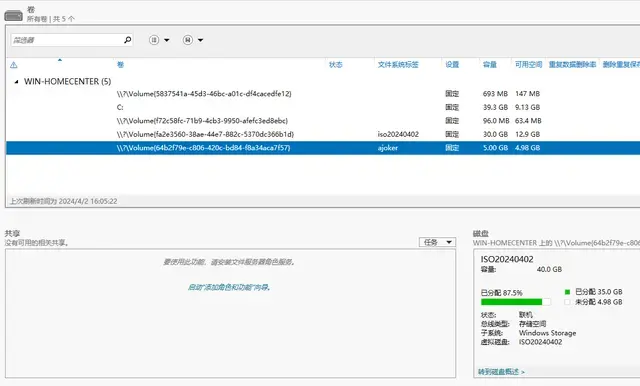
Task: Open the list view options icon
Action: pos(154,40)
